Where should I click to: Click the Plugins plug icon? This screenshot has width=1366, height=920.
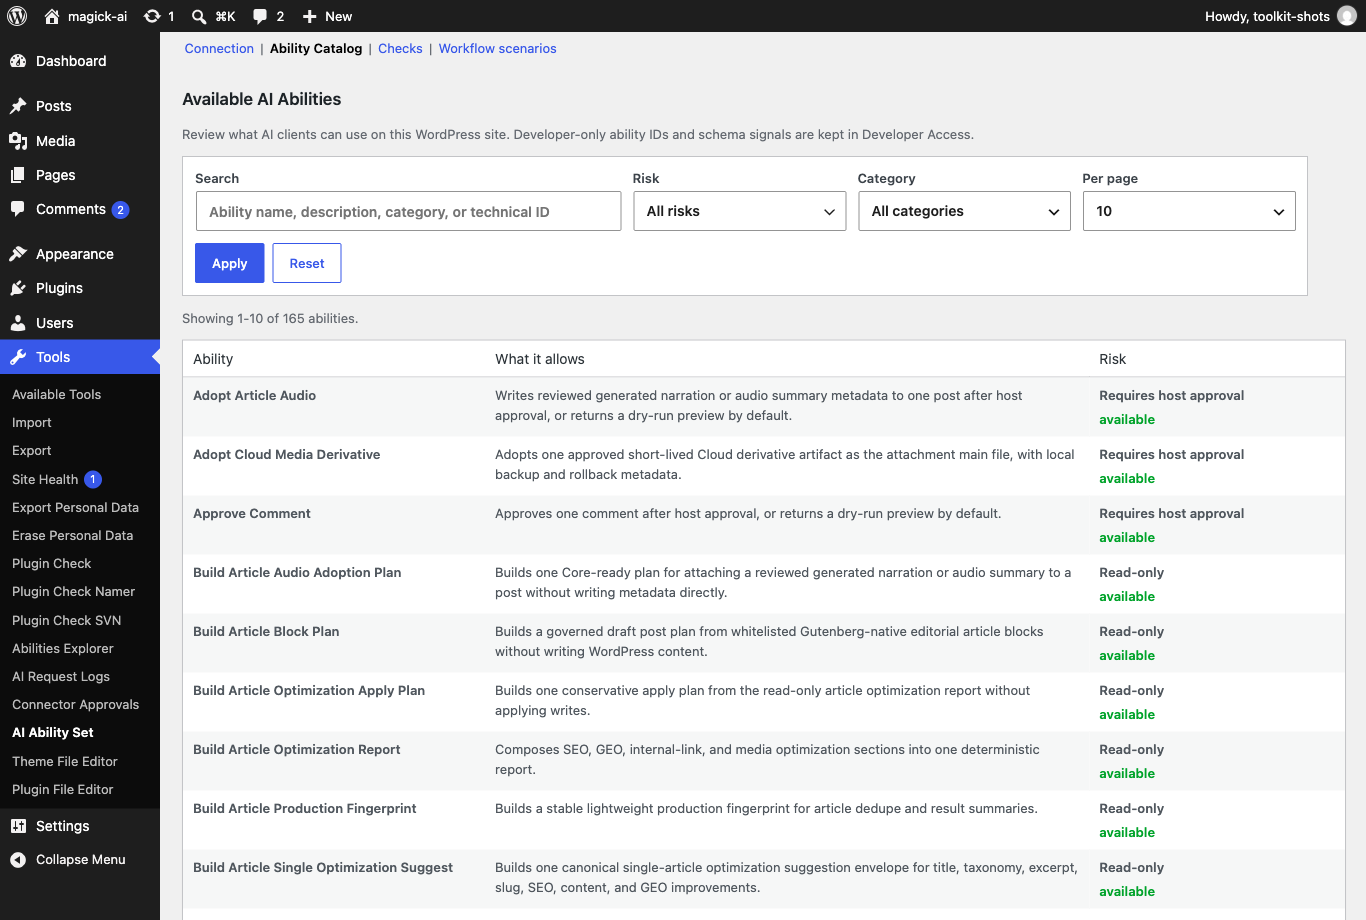click(18, 288)
